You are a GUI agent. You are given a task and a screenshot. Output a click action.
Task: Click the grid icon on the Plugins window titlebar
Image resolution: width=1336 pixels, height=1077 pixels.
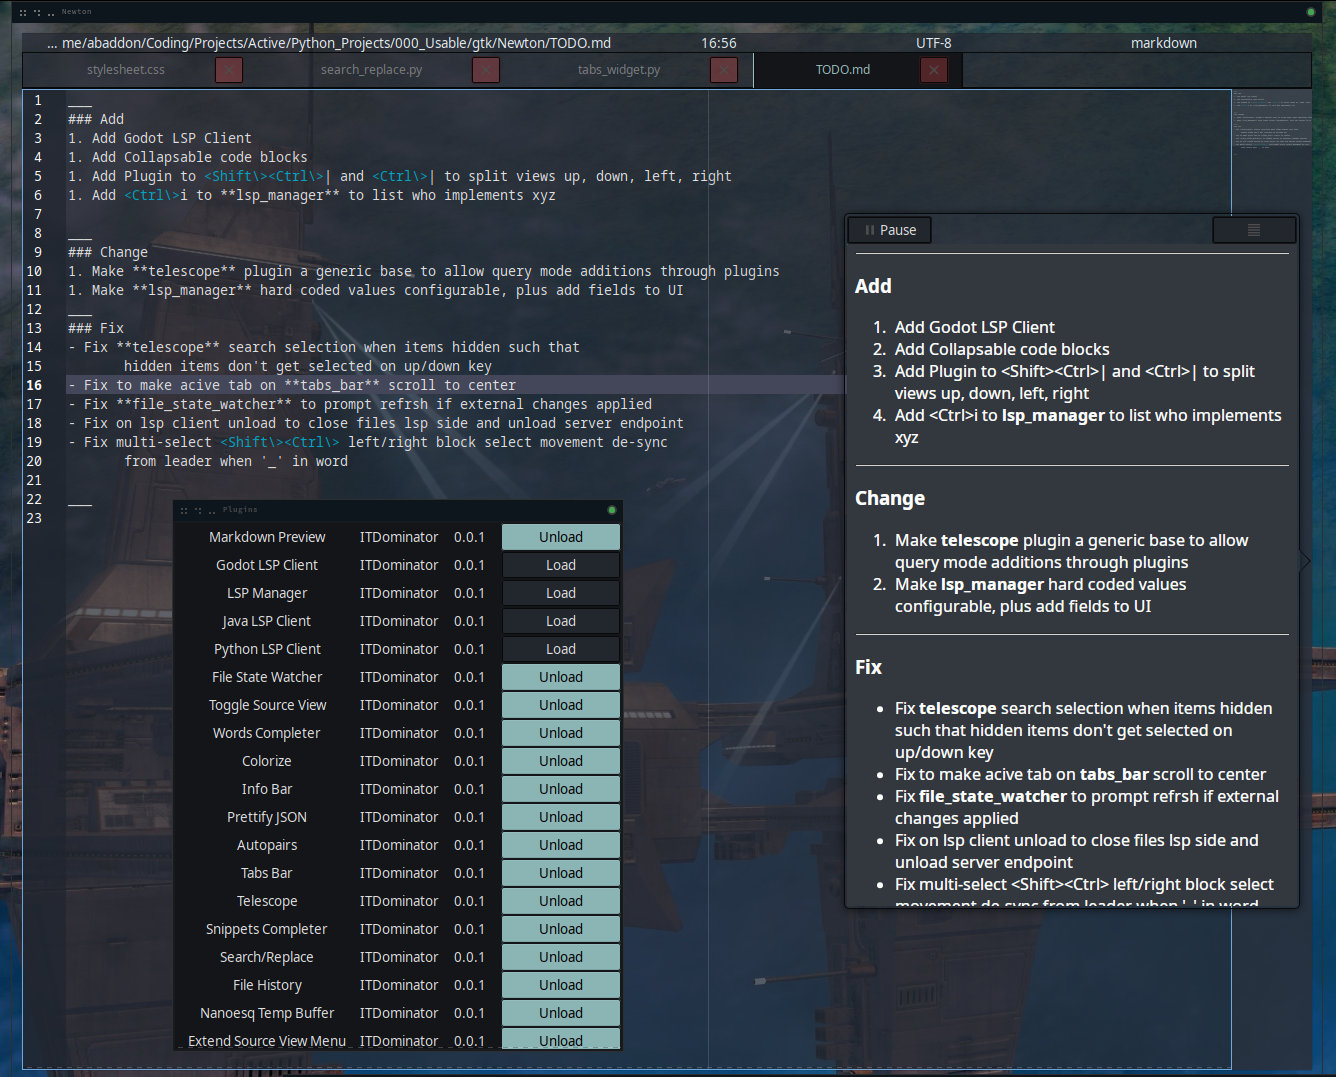[x=184, y=510]
